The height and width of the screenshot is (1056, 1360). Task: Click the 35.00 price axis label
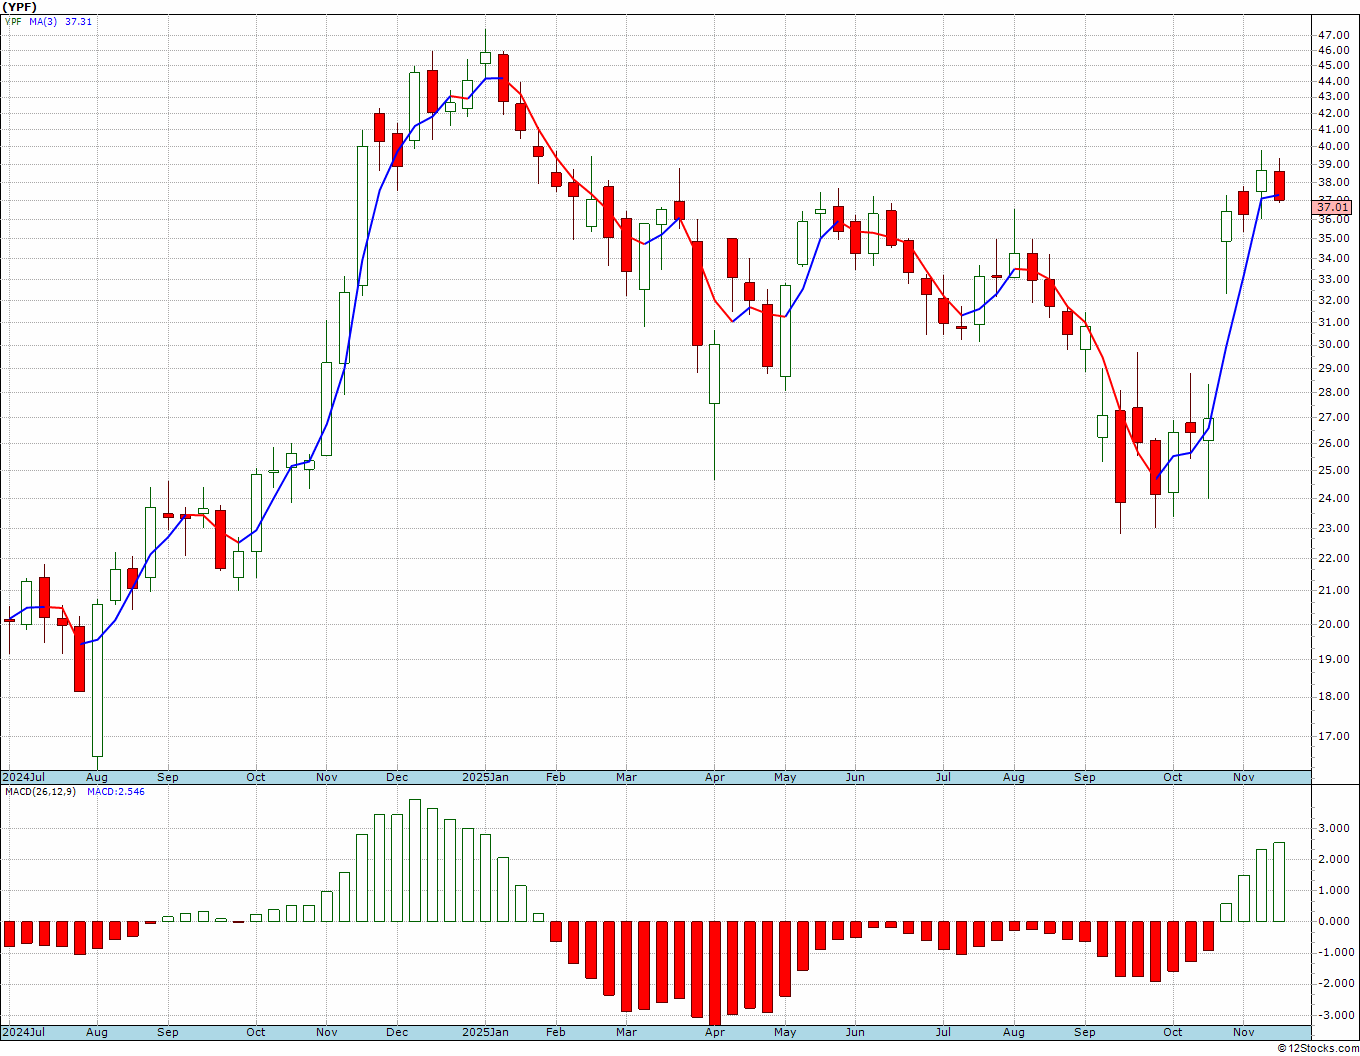[1333, 238]
